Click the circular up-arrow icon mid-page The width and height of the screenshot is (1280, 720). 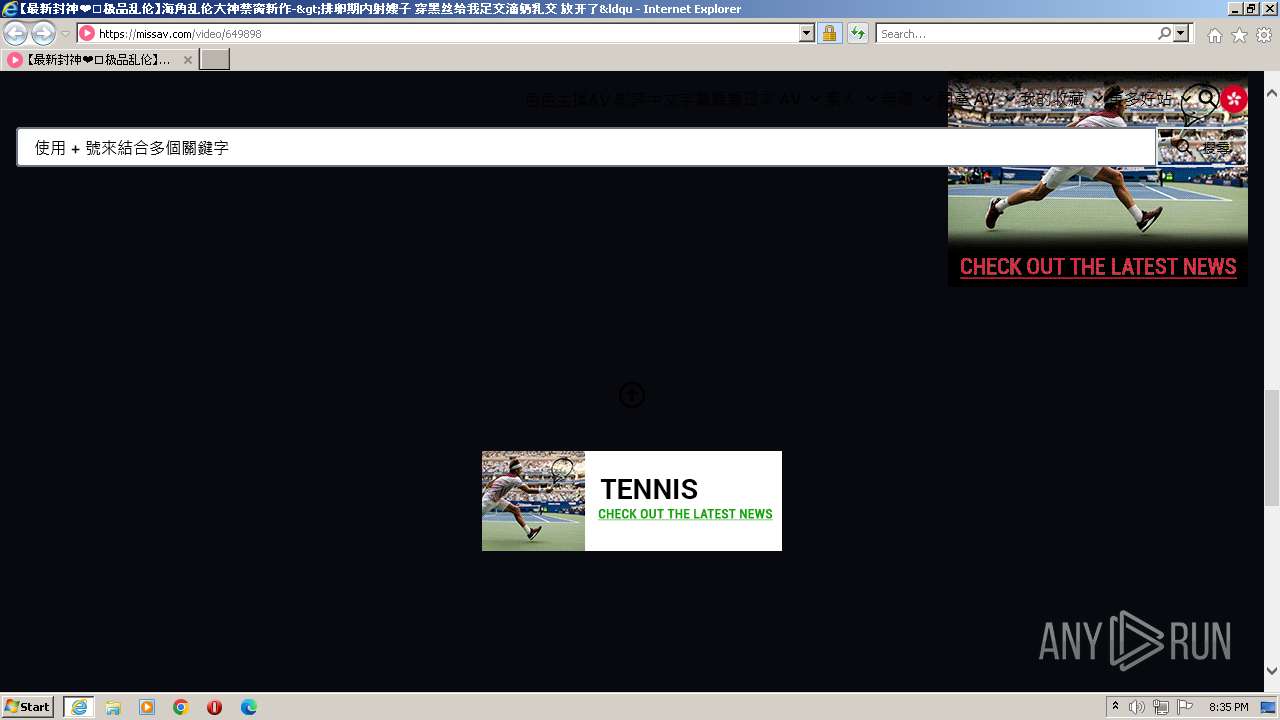(631, 395)
